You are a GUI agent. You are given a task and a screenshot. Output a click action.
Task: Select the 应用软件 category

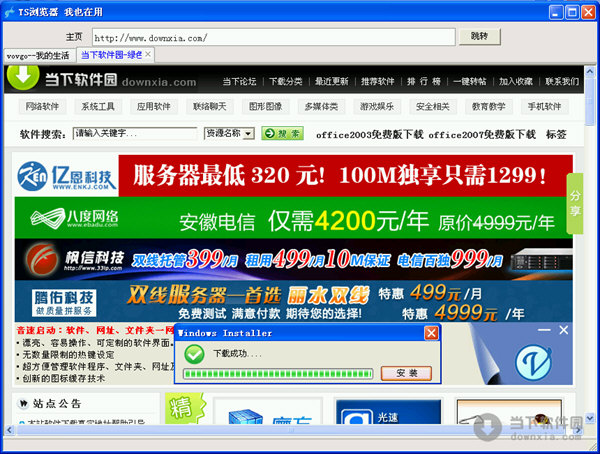[x=154, y=106]
